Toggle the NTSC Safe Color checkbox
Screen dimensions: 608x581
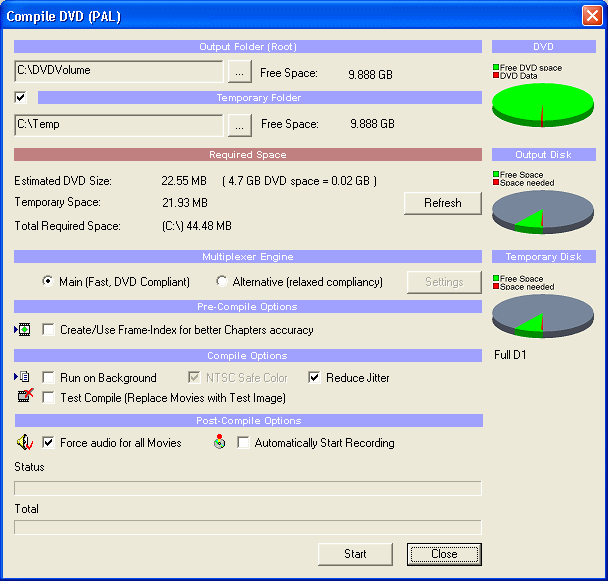coord(194,377)
